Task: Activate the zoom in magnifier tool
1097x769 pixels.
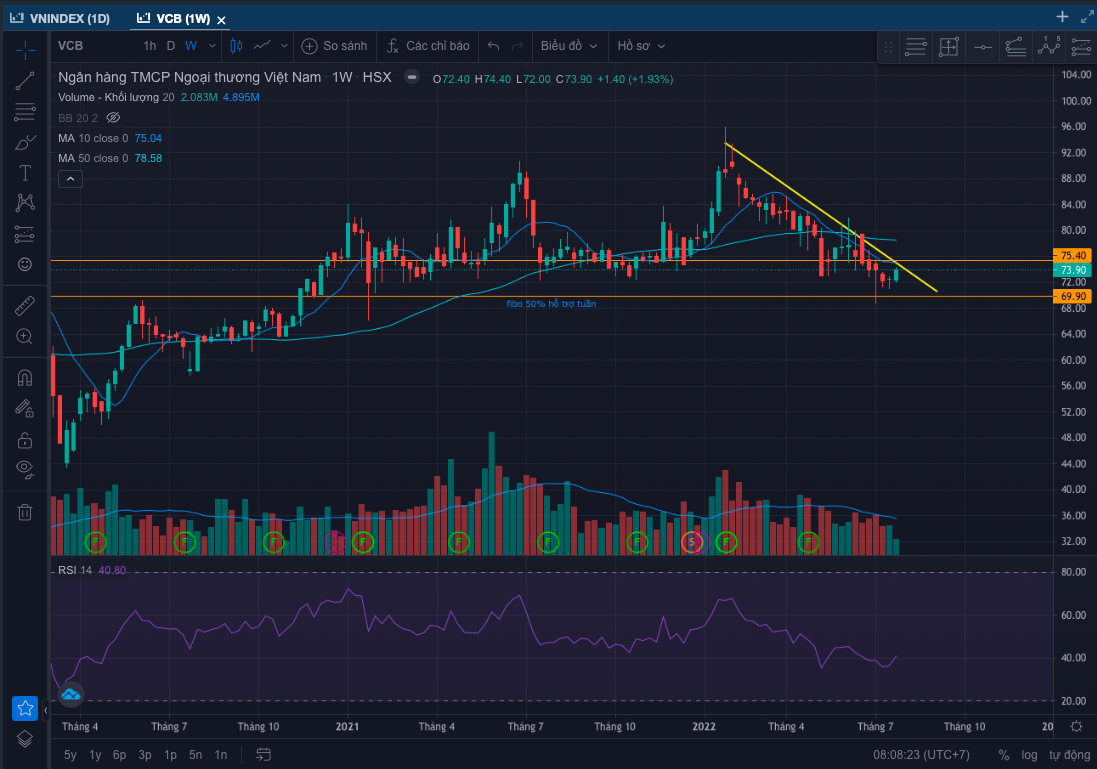Action: (24, 337)
